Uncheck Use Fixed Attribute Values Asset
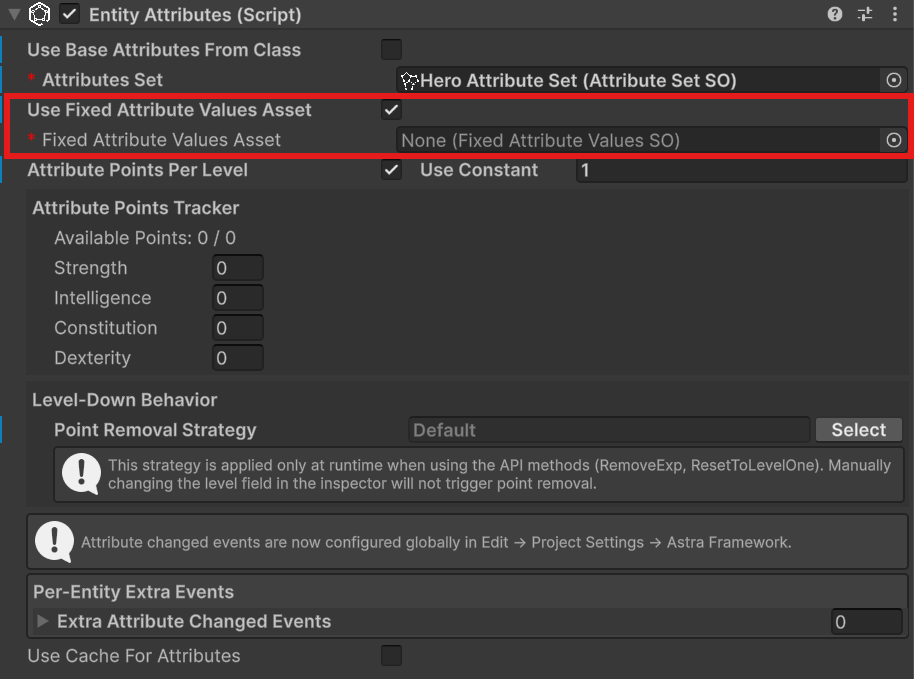Image resolution: width=915 pixels, height=679 pixels. pos(392,110)
